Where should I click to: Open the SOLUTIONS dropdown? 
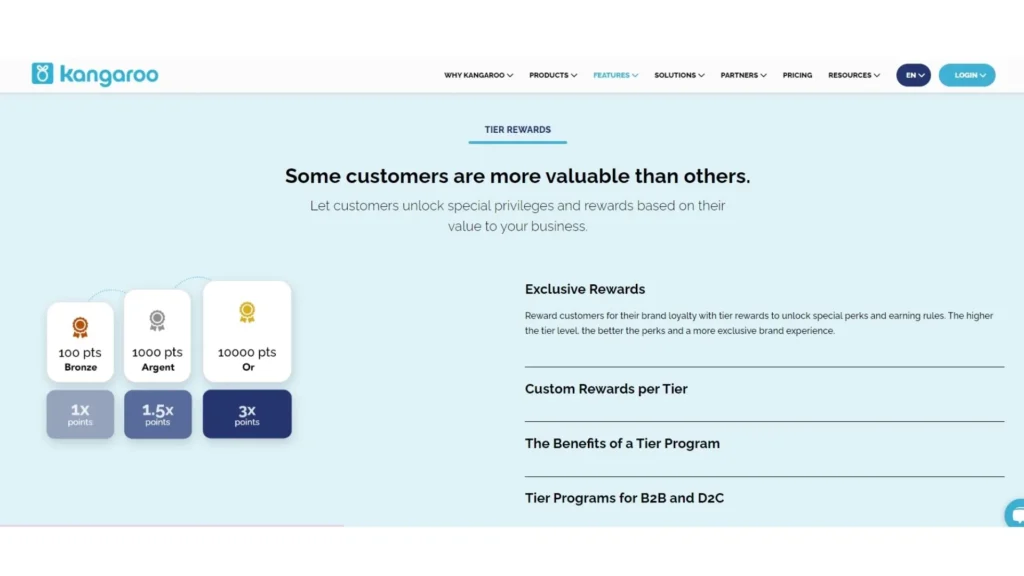(679, 75)
